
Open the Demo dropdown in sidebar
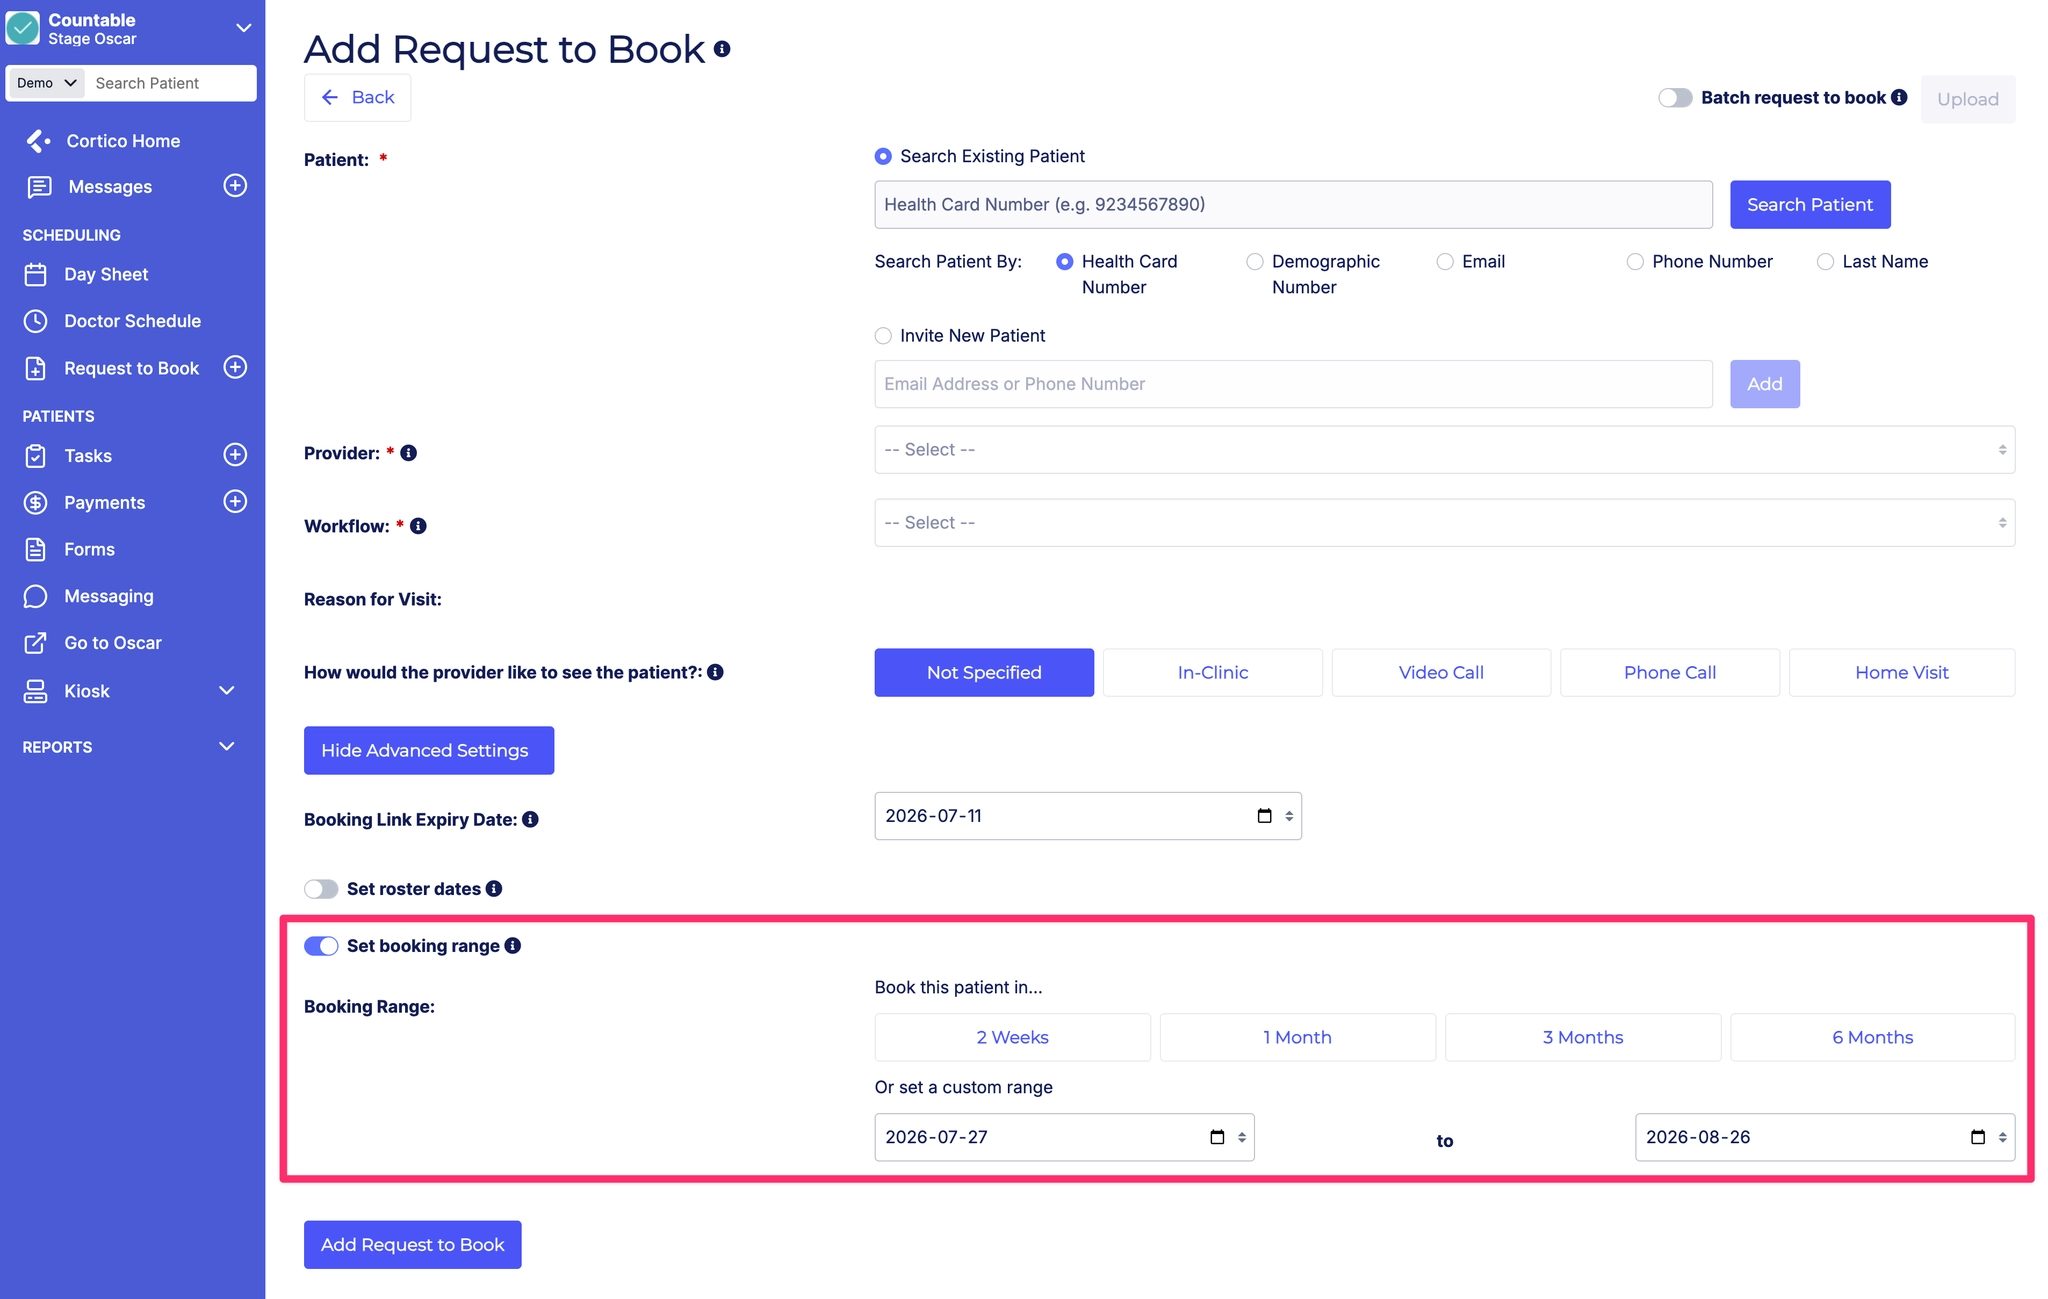coord(46,83)
